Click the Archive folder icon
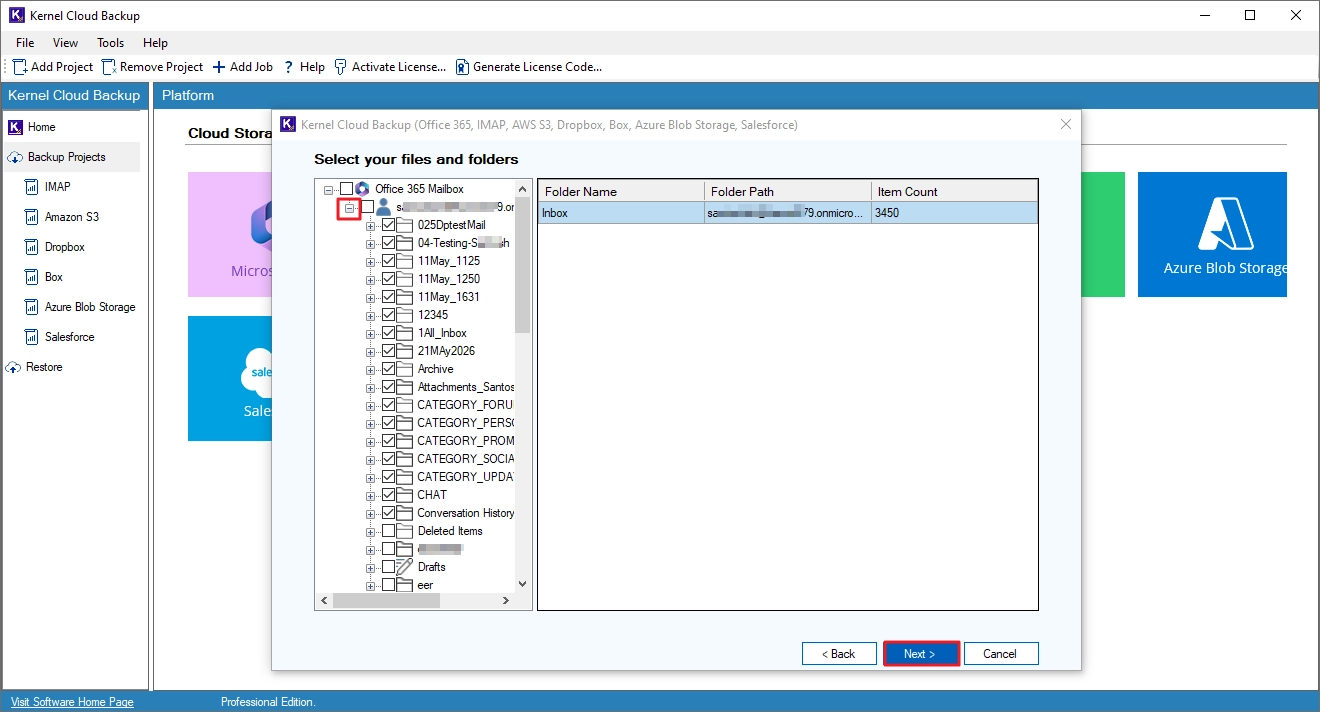 click(405, 369)
